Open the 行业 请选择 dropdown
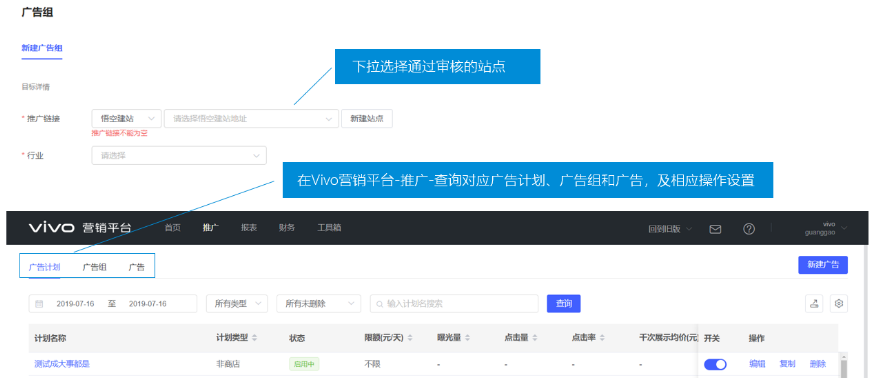Viewport: 869px width, 392px height. click(179, 156)
